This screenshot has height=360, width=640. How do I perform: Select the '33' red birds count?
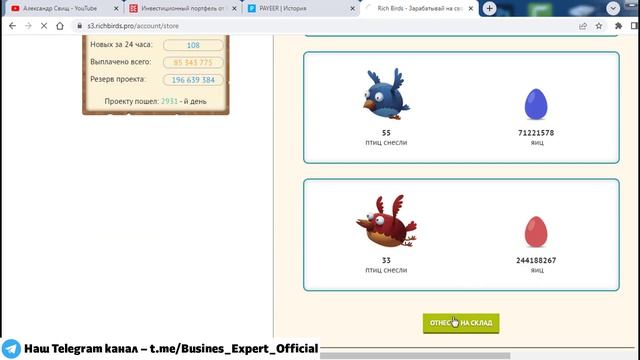click(x=386, y=260)
